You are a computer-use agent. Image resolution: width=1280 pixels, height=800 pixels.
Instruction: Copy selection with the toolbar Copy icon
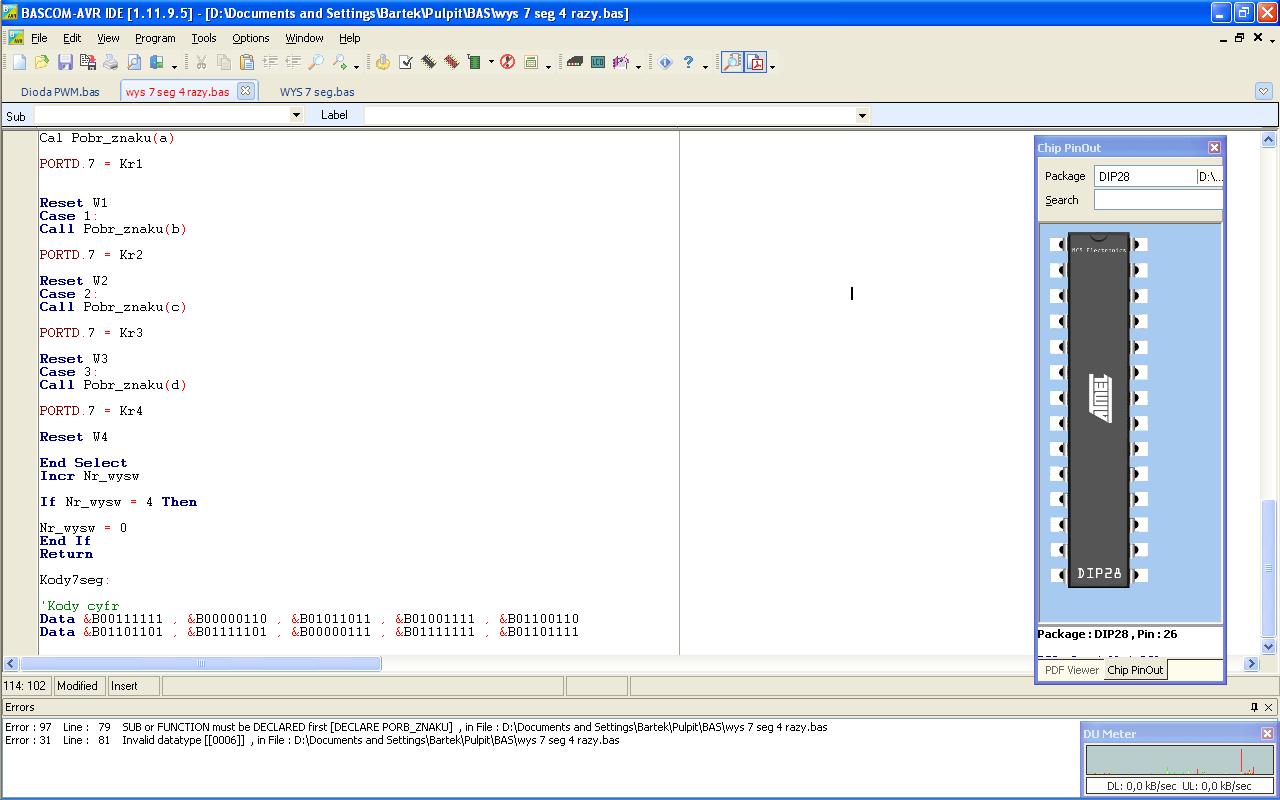(x=224, y=63)
